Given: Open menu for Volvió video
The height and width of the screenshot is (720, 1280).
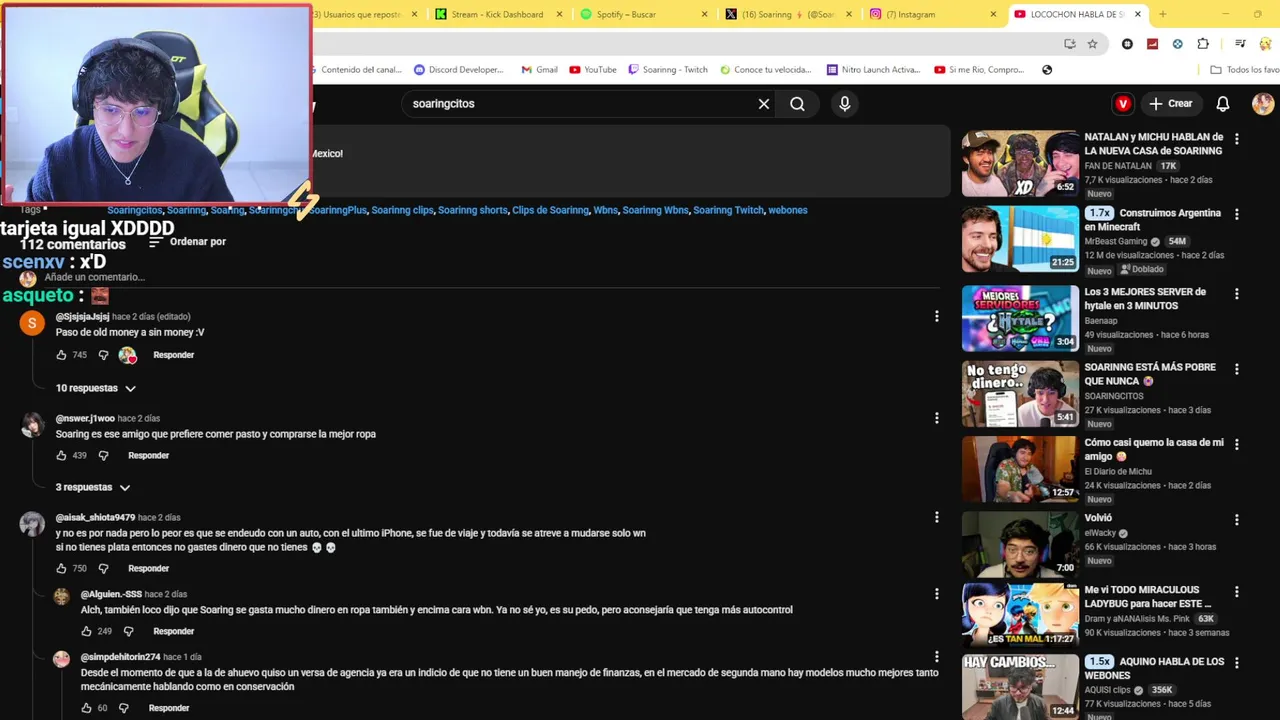Looking at the screenshot, I should coord(1237,520).
